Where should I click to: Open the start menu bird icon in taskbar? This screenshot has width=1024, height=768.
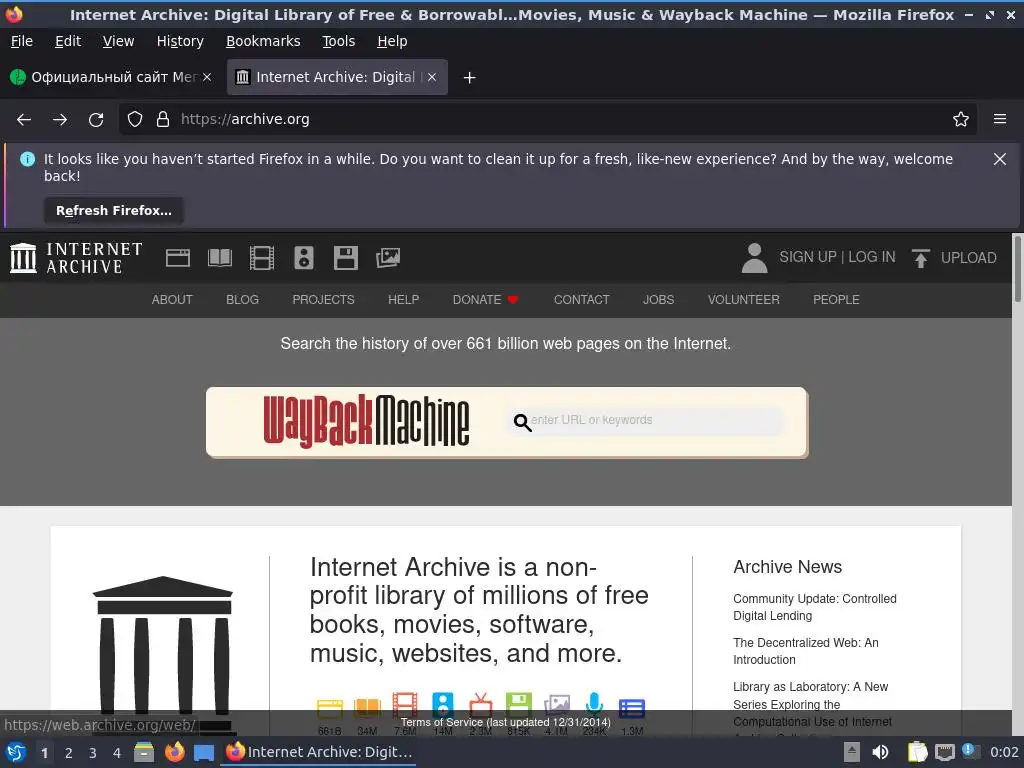(16, 752)
